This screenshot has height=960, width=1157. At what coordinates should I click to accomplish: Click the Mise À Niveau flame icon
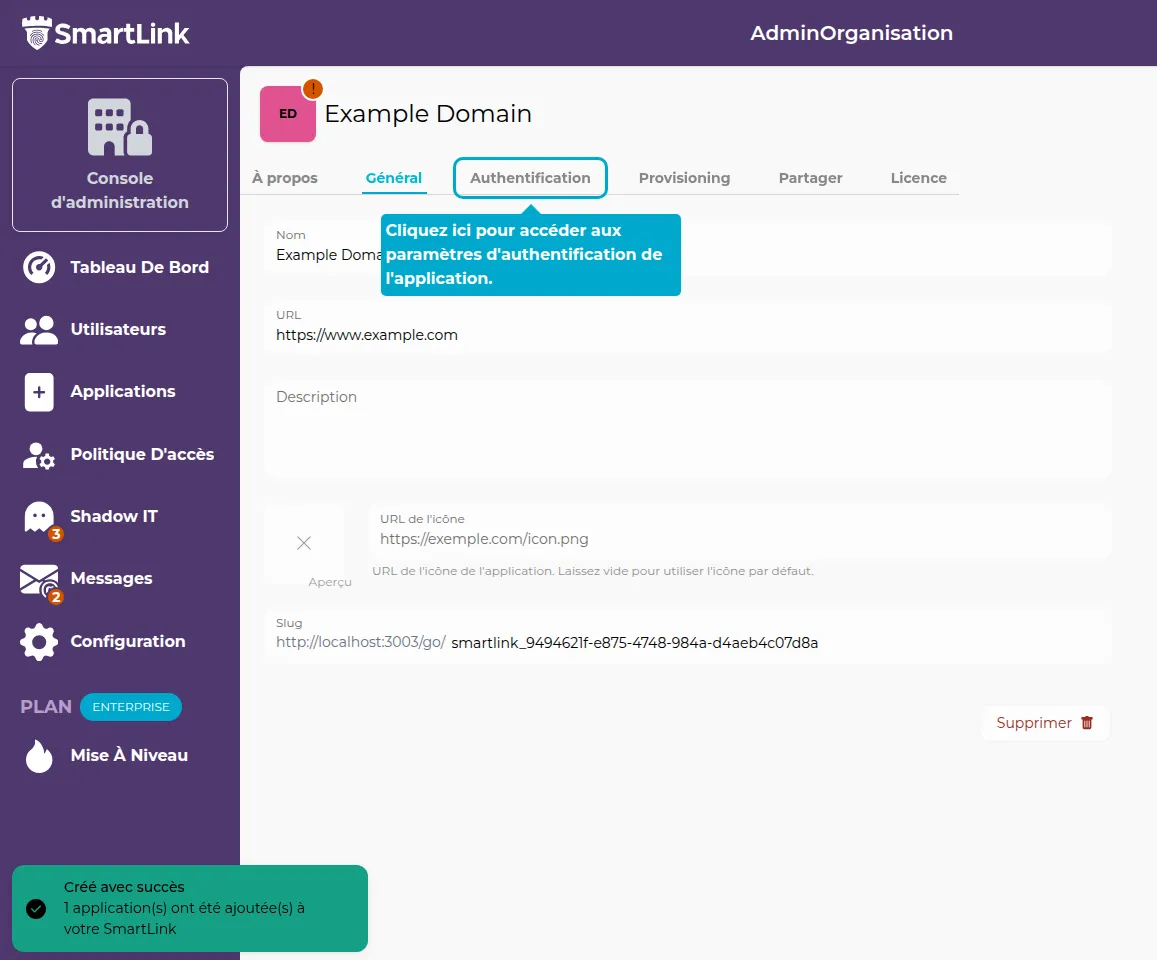pos(39,756)
